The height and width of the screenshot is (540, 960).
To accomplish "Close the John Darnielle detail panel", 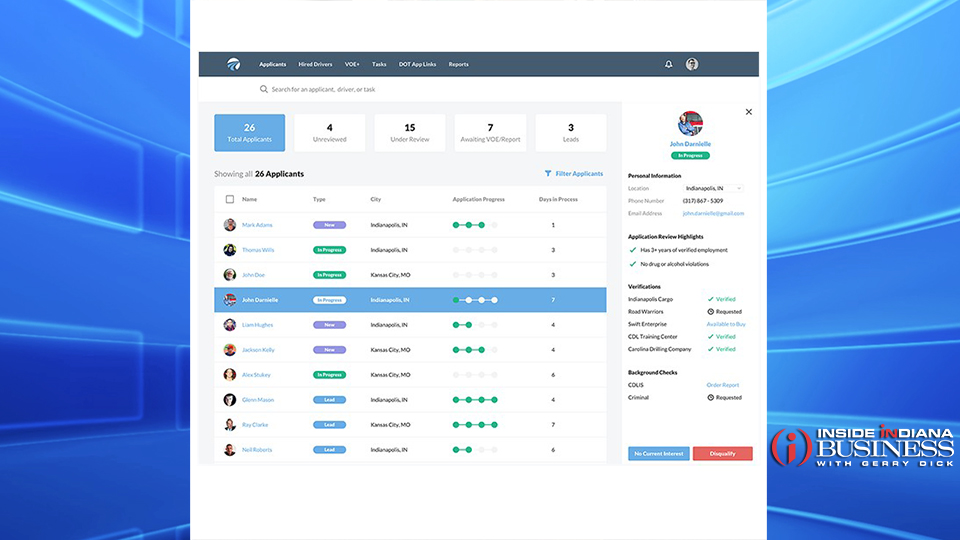I will point(749,112).
